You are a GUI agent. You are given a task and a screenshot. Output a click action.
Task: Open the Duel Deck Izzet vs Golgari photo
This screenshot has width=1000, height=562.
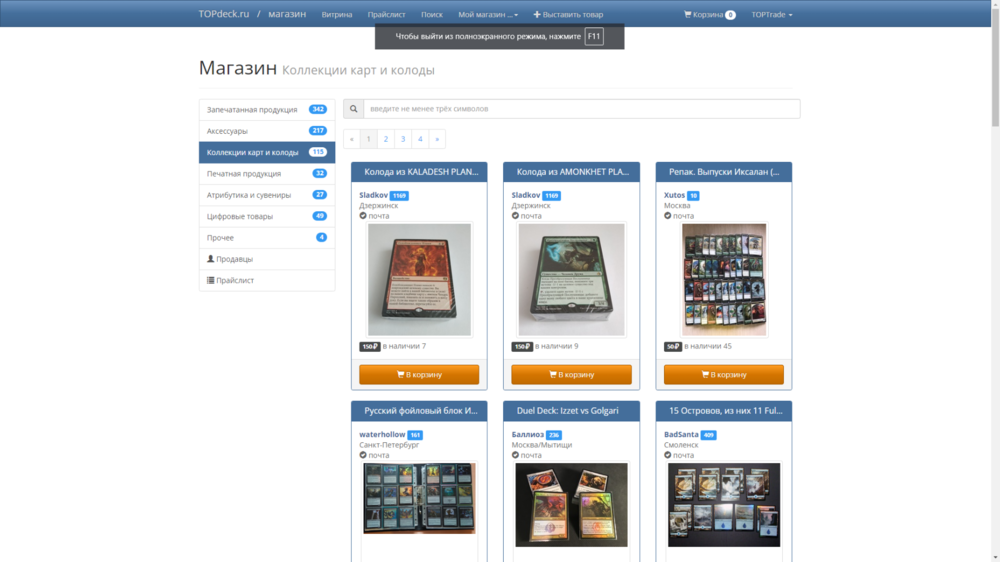point(571,504)
